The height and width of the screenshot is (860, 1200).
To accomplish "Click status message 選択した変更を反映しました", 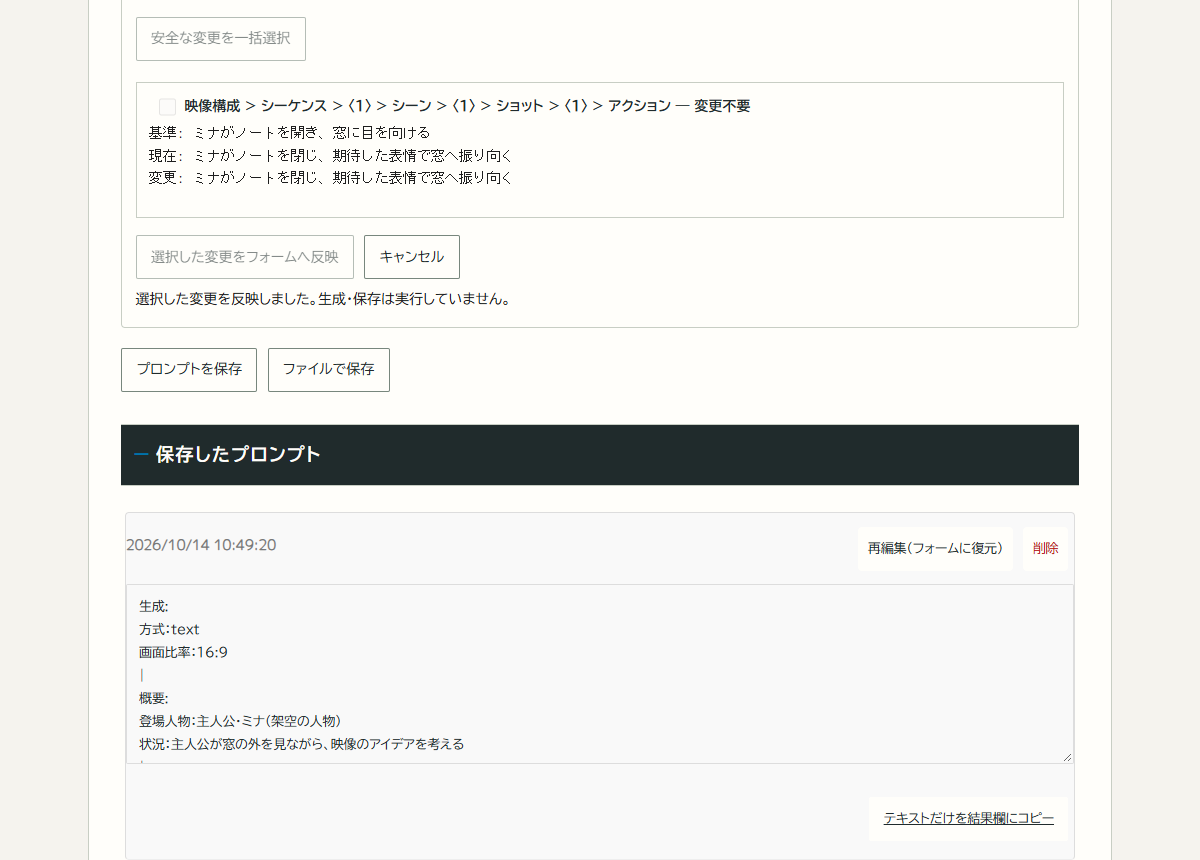I will coord(323,299).
